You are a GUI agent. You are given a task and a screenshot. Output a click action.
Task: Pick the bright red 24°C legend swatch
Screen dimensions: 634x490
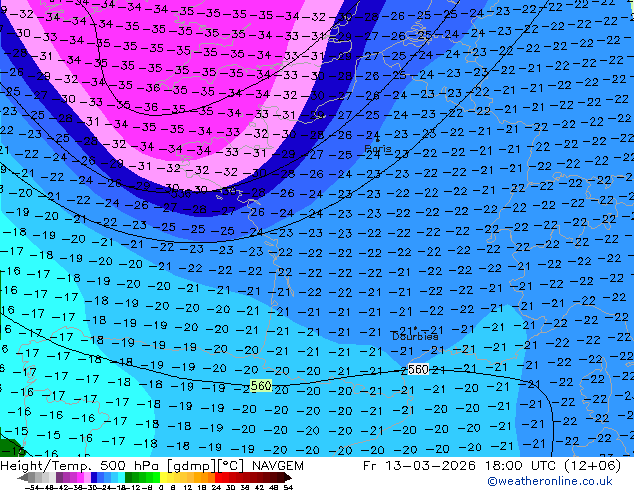pos(218,477)
